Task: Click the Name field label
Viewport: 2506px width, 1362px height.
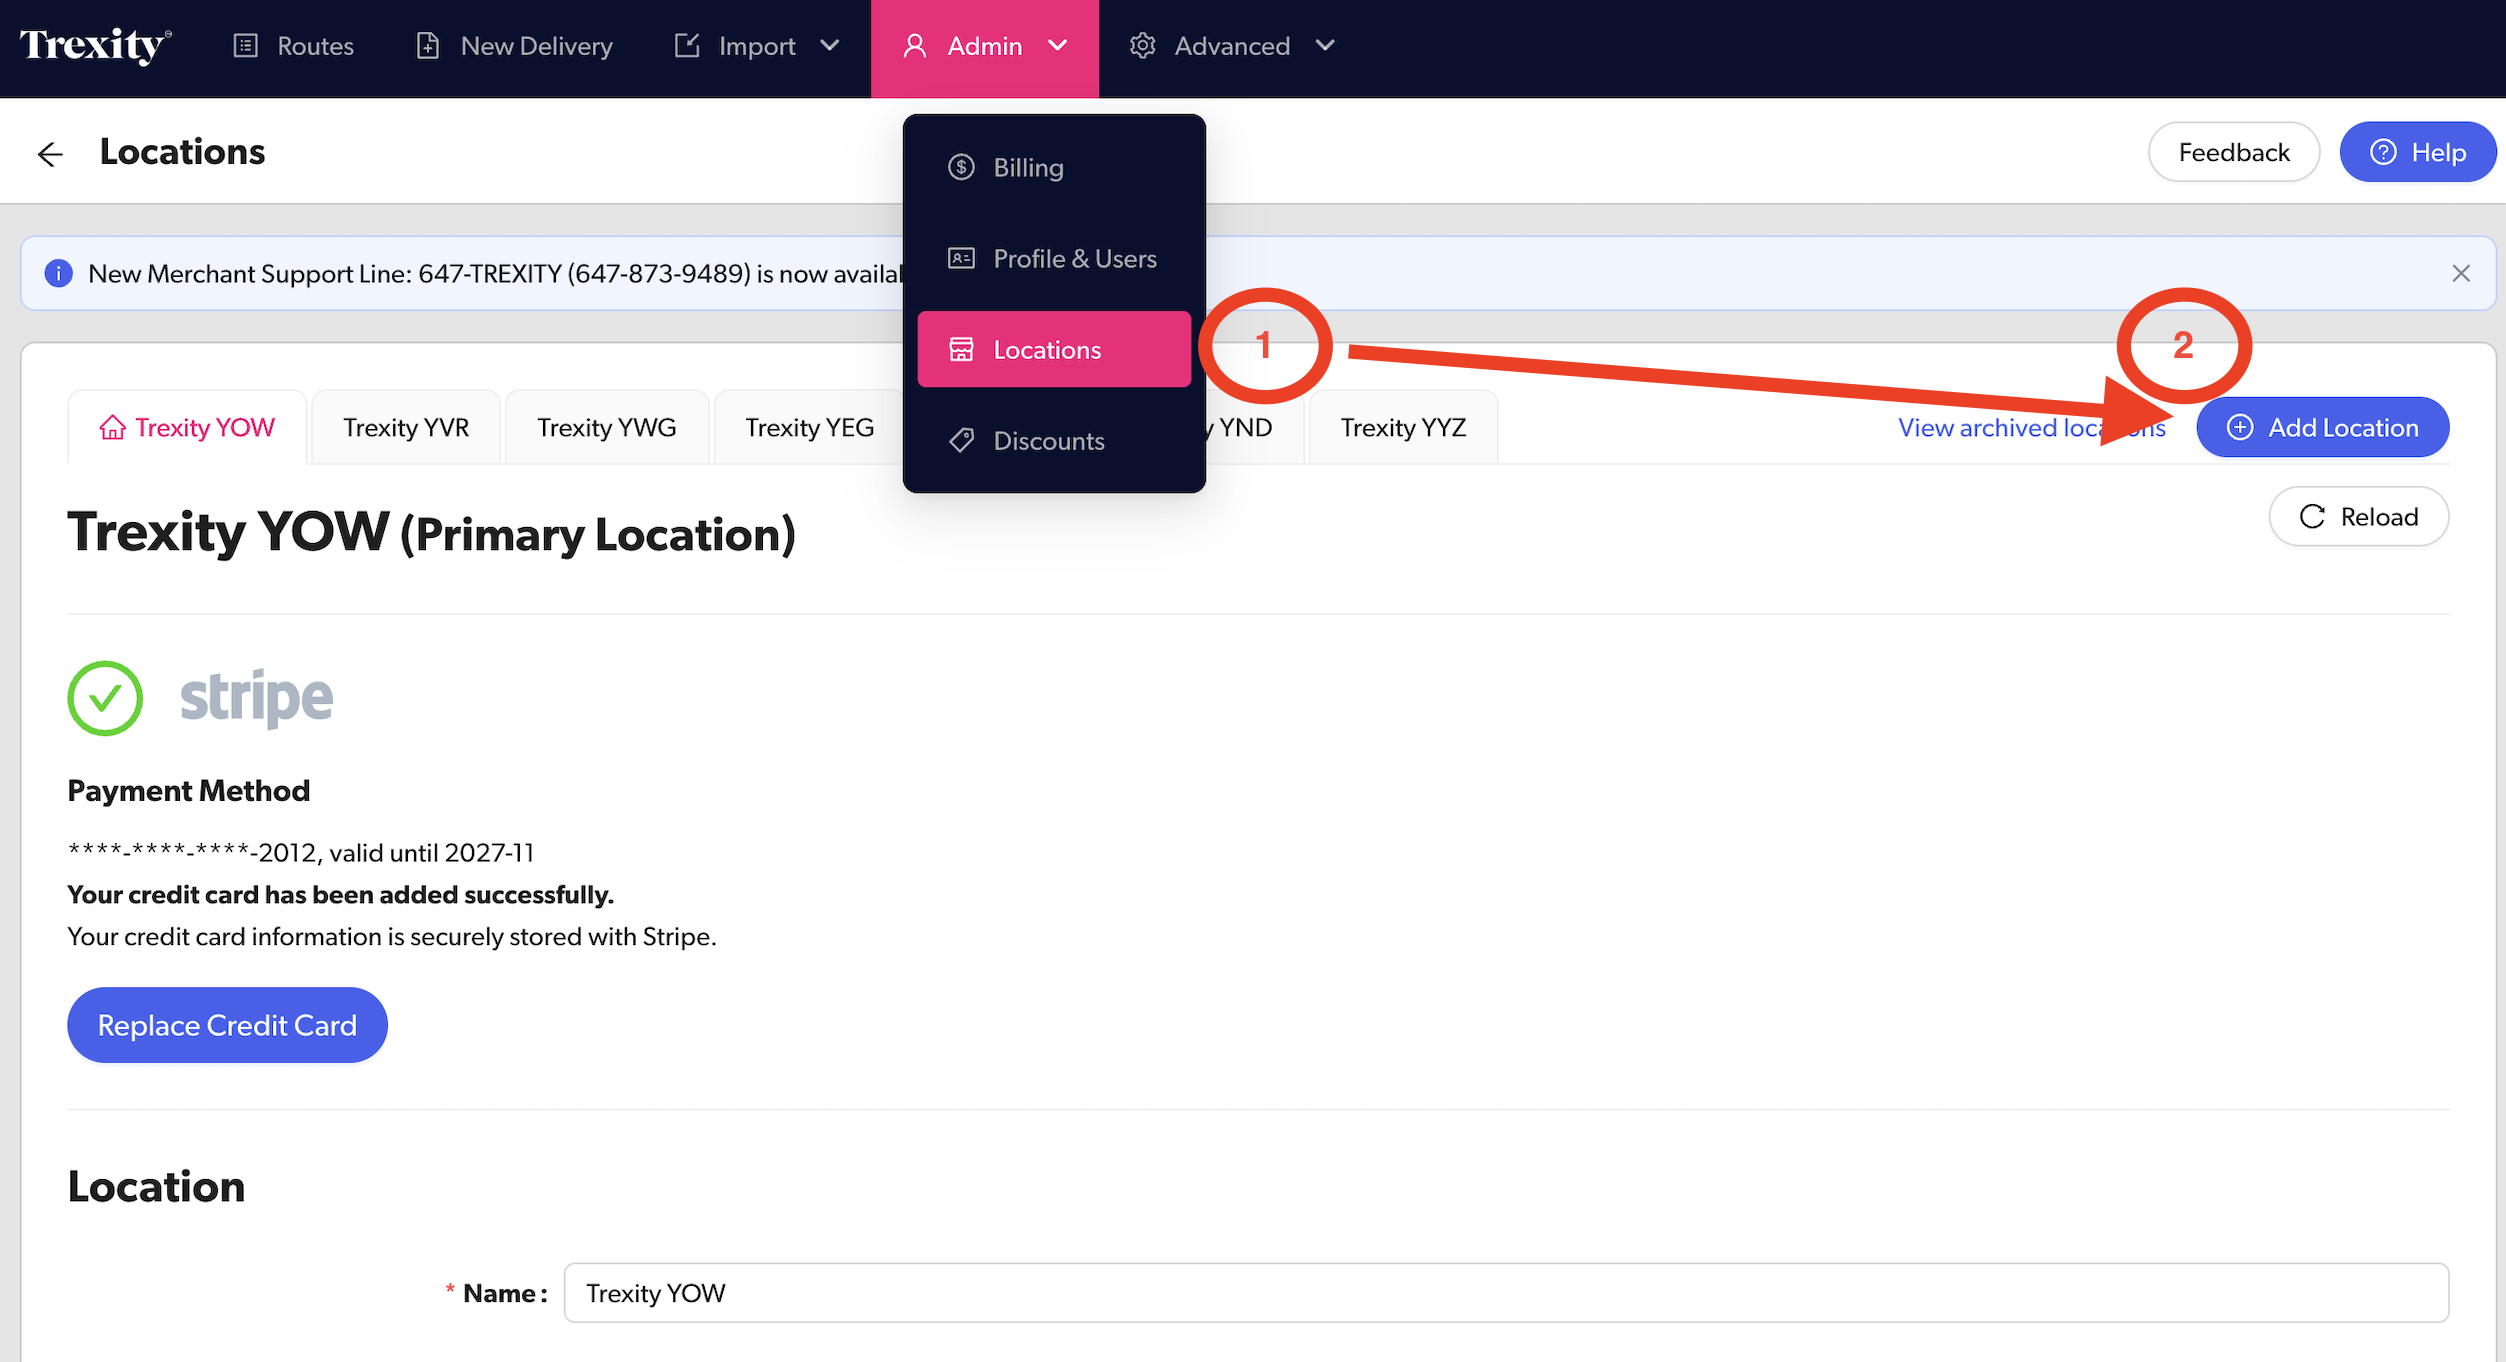Action: [x=505, y=1293]
